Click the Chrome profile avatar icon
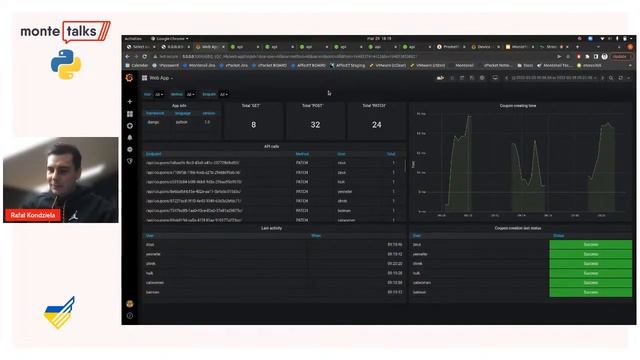Screen dimensions: 640x360 [604, 56]
